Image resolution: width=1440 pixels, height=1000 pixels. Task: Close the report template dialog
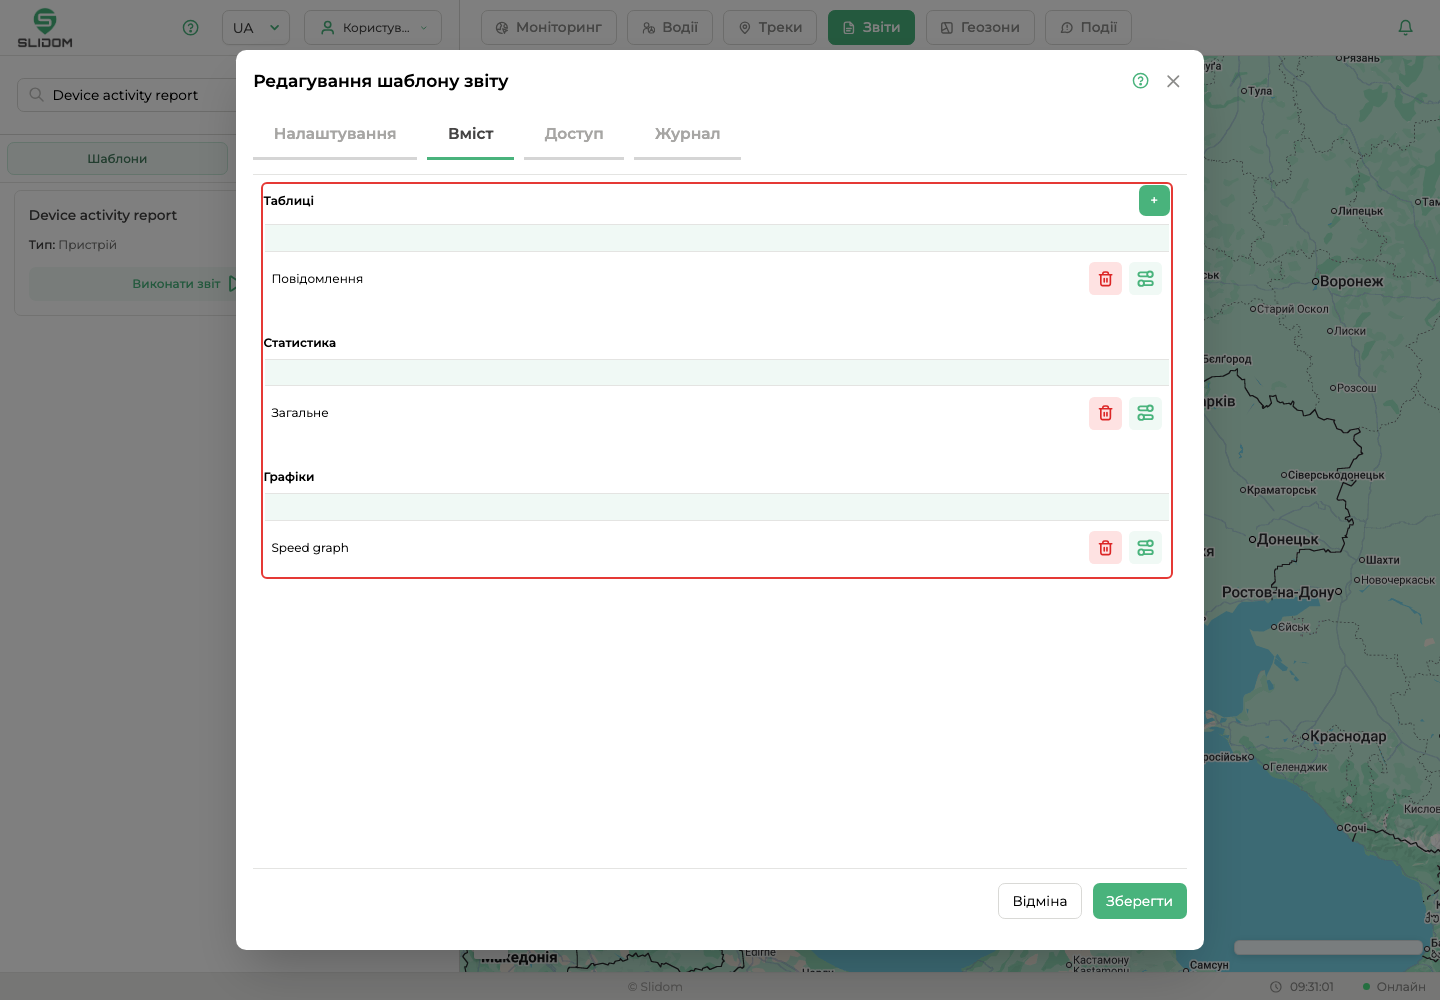click(x=1173, y=81)
